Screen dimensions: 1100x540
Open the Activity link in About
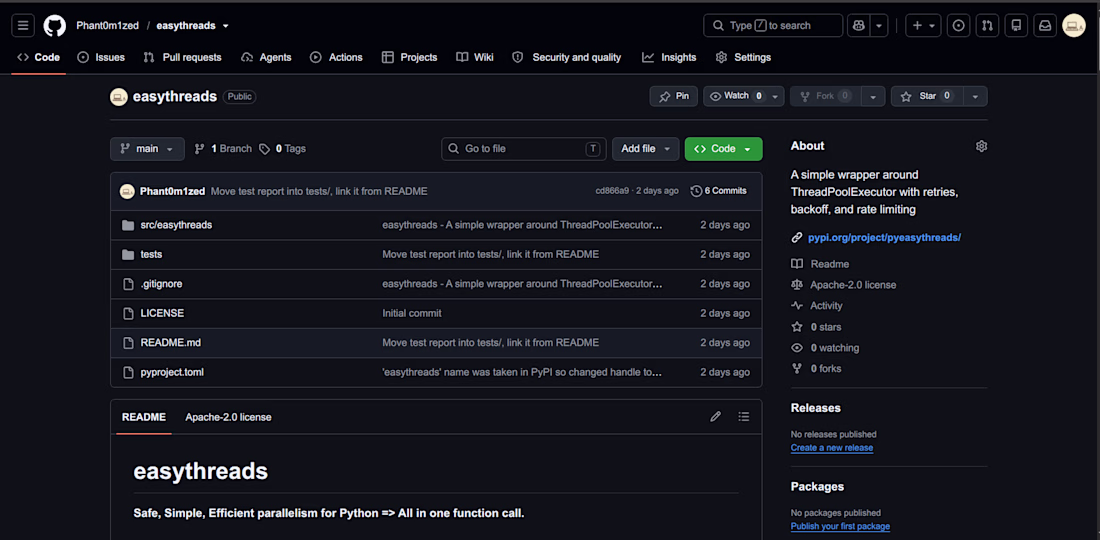point(826,306)
